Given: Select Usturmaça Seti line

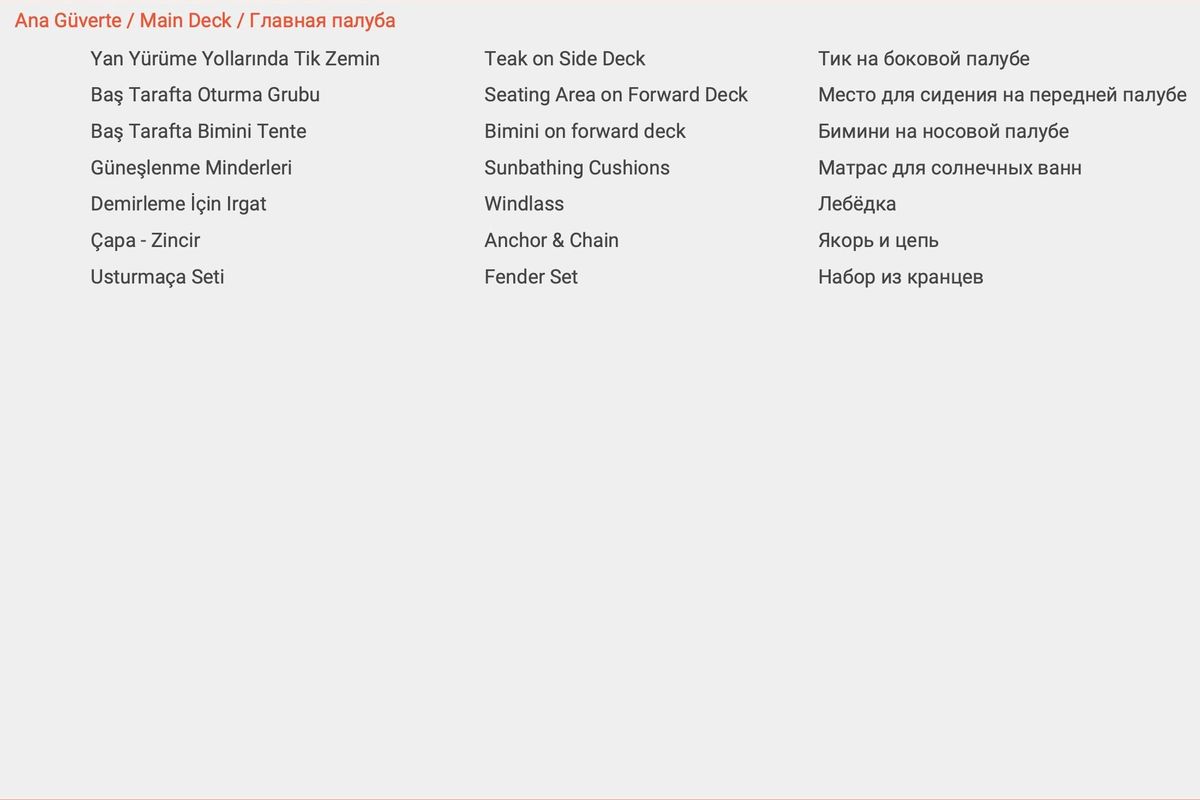Looking at the screenshot, I should point(157,277).
